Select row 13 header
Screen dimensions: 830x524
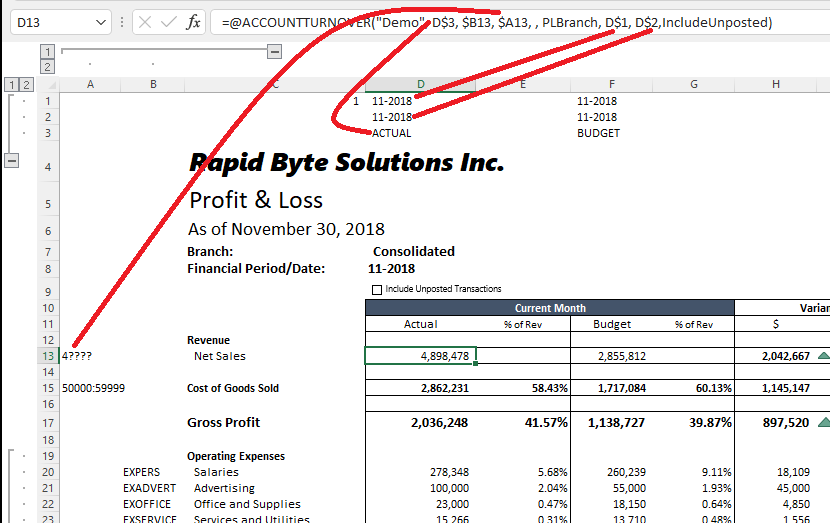(x=48, y=356)
